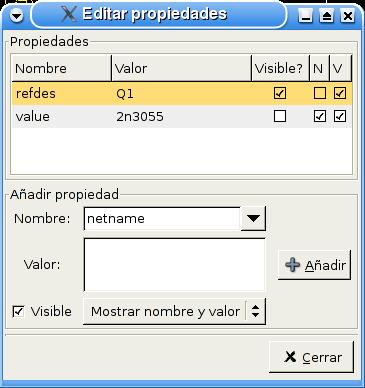This screenshot has height=388, width=365.
Task: Click inside the Valor text area
Action: pyautogui.click(x=174, y=265)
